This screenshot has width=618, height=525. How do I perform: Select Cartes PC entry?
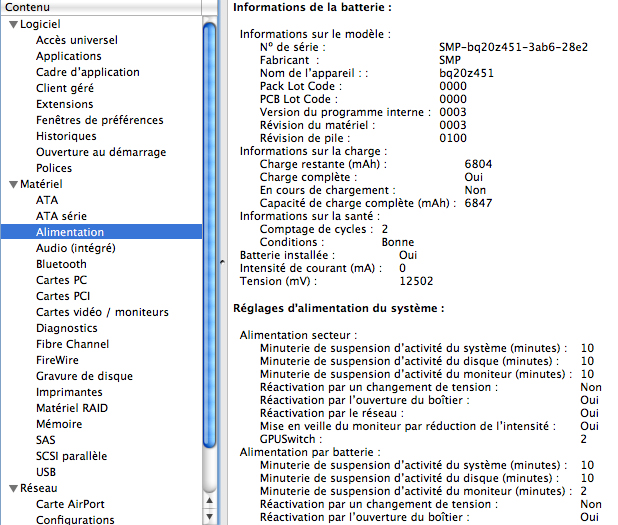click(61, 280)
